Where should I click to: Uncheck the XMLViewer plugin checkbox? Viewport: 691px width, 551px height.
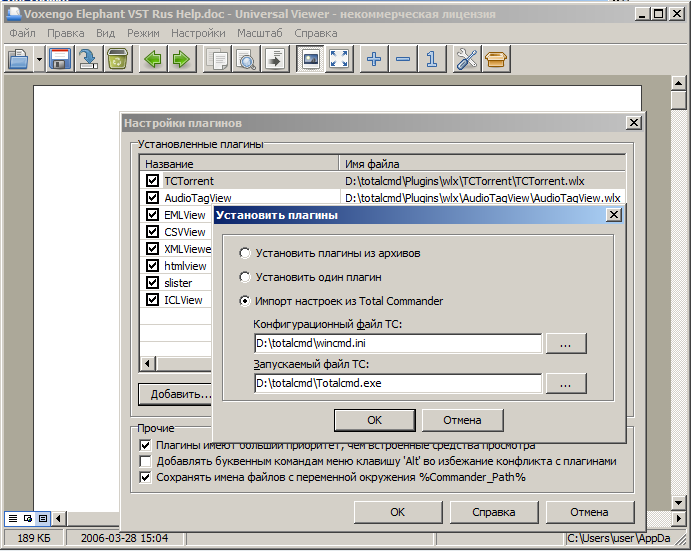[152, 249]
